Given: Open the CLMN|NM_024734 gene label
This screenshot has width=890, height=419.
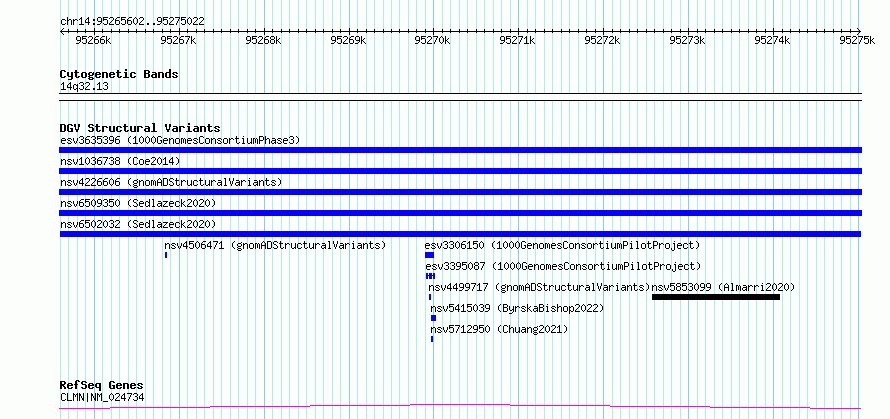Looking at the screenshot, I should (102, 397).
